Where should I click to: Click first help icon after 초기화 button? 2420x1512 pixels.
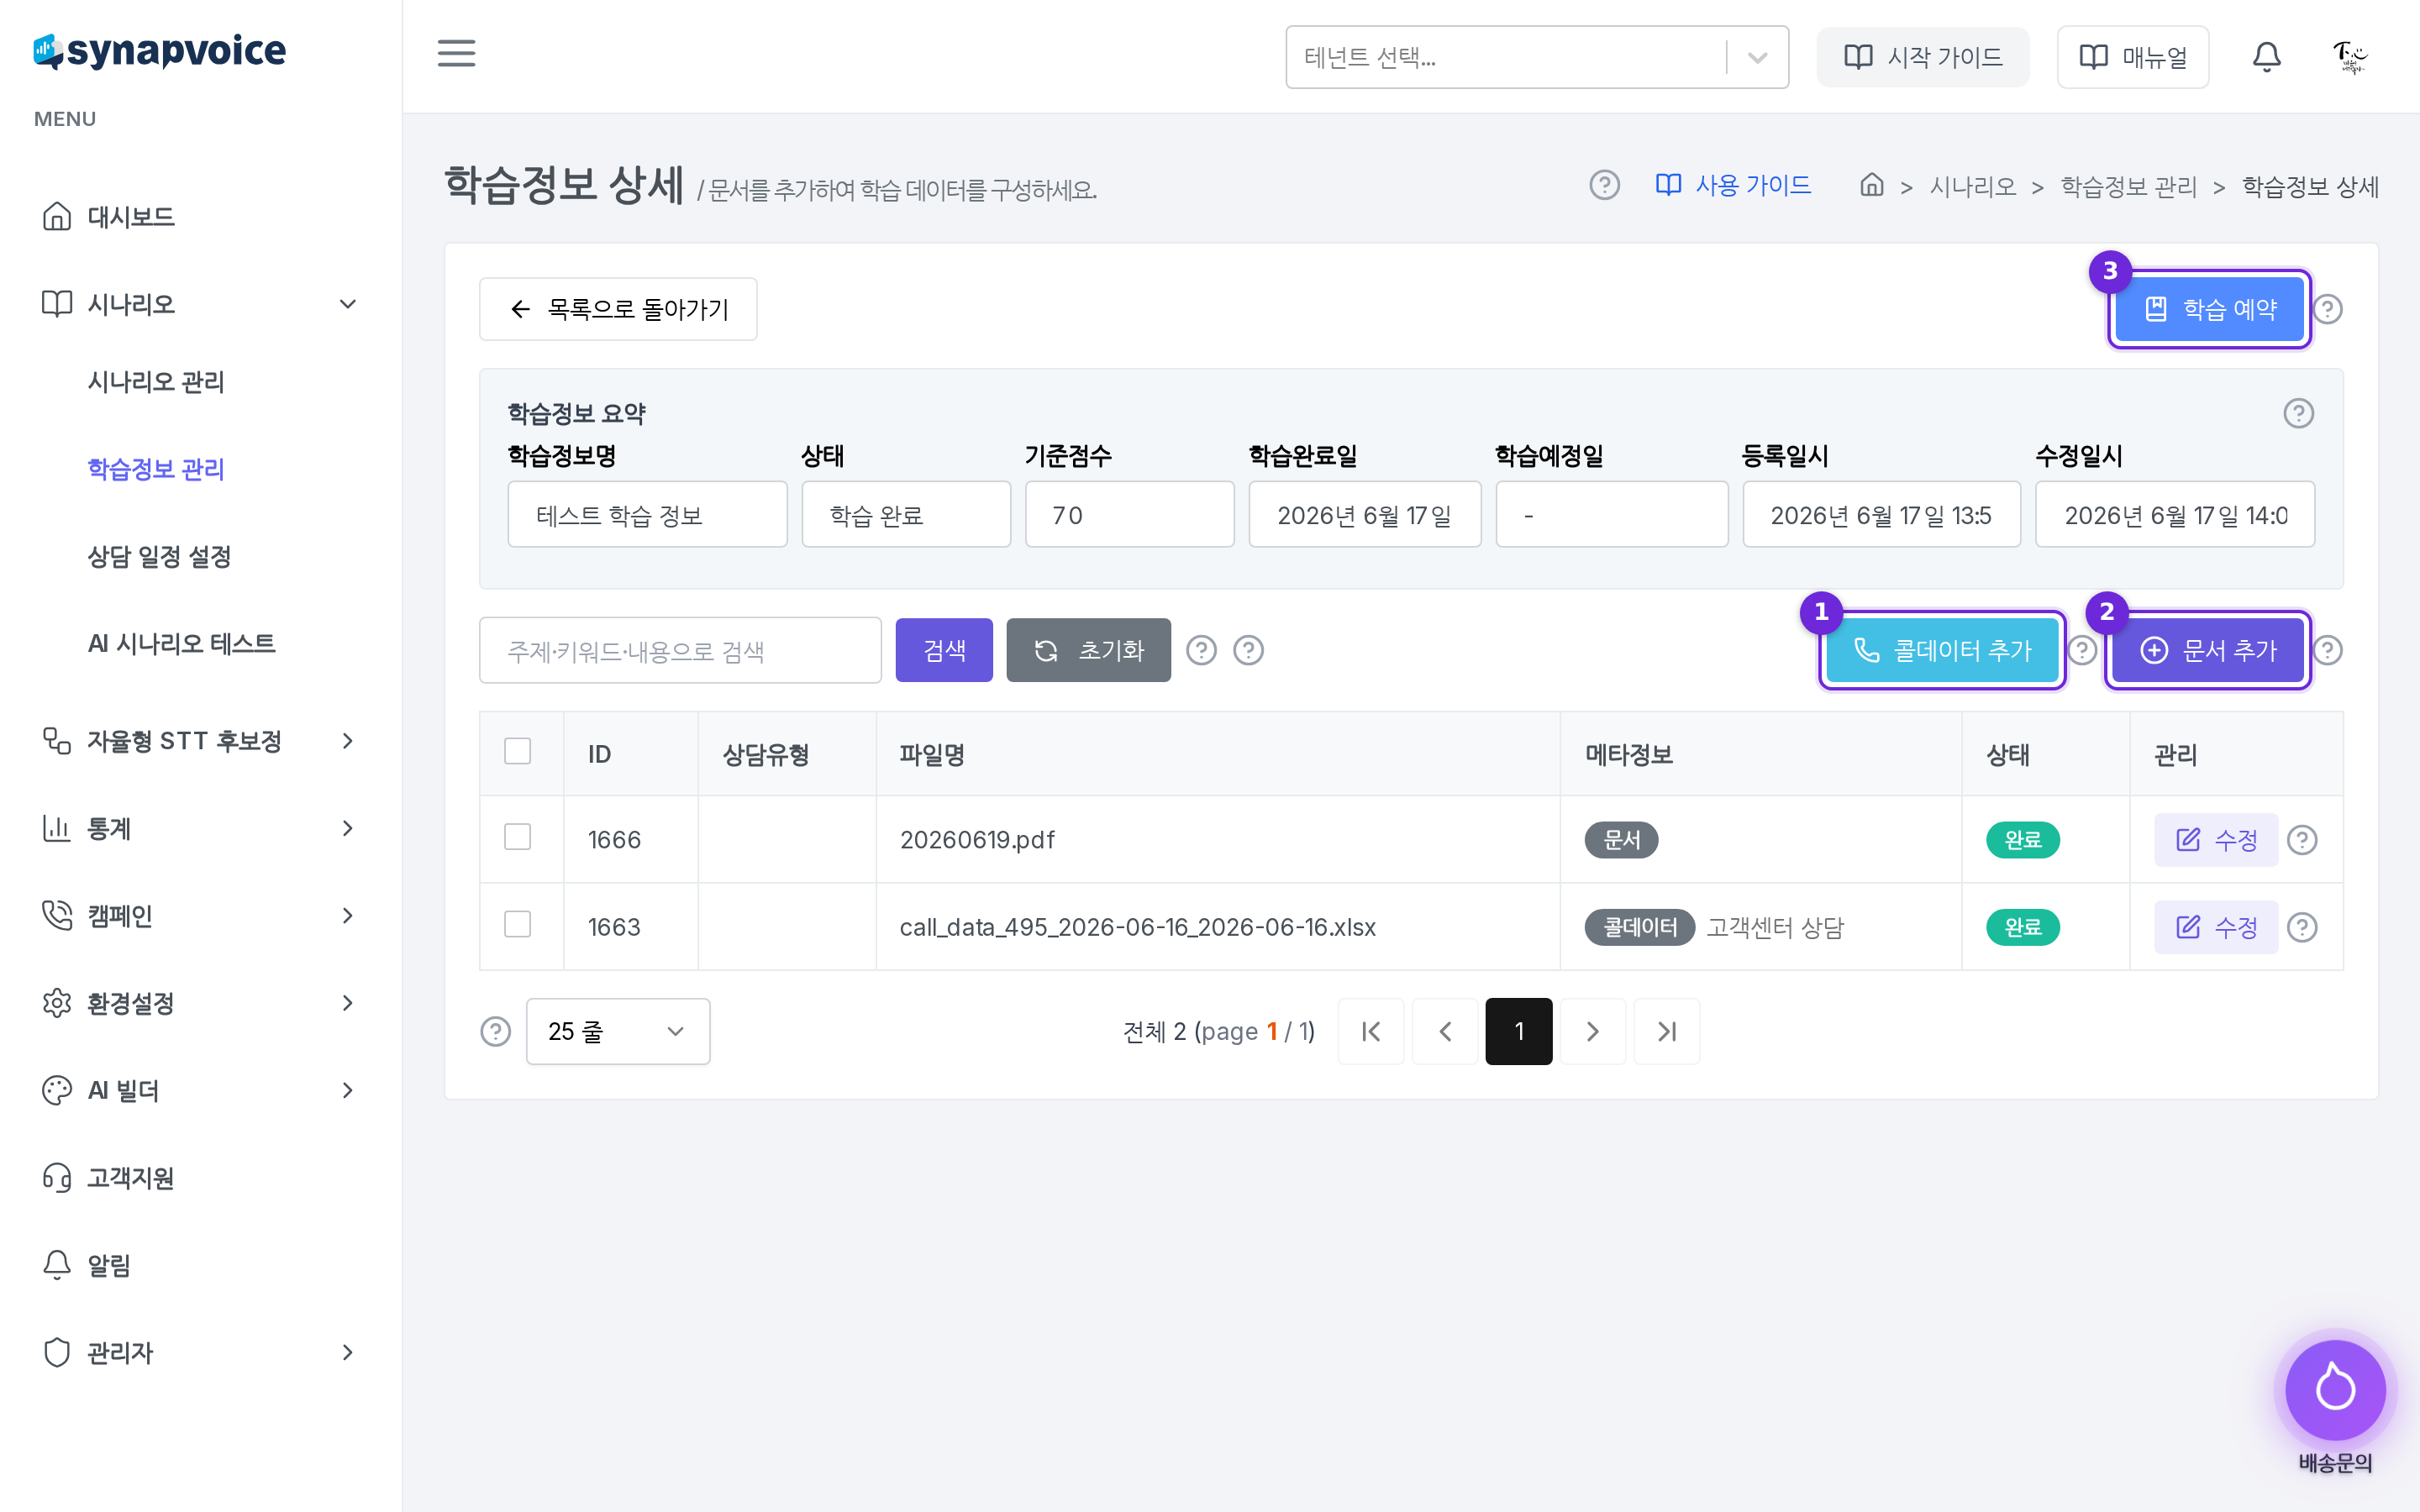1201,650
